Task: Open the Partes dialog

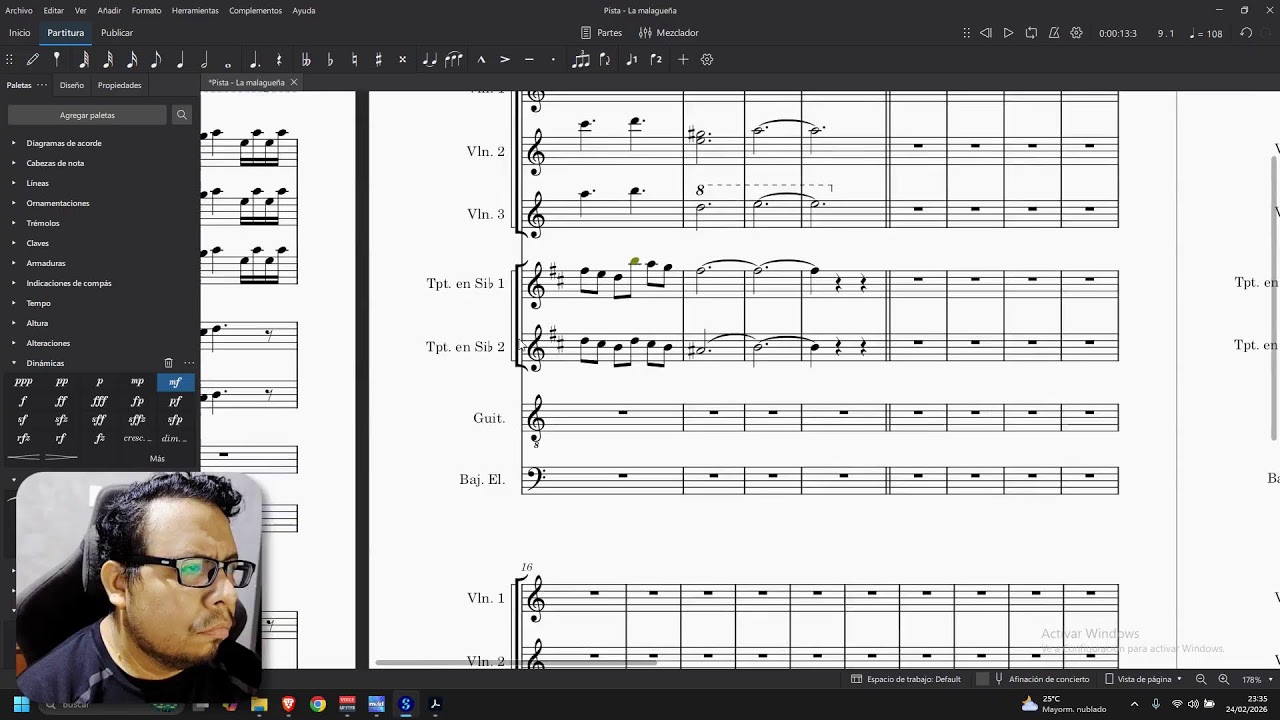Action: [x=602, y=33]
